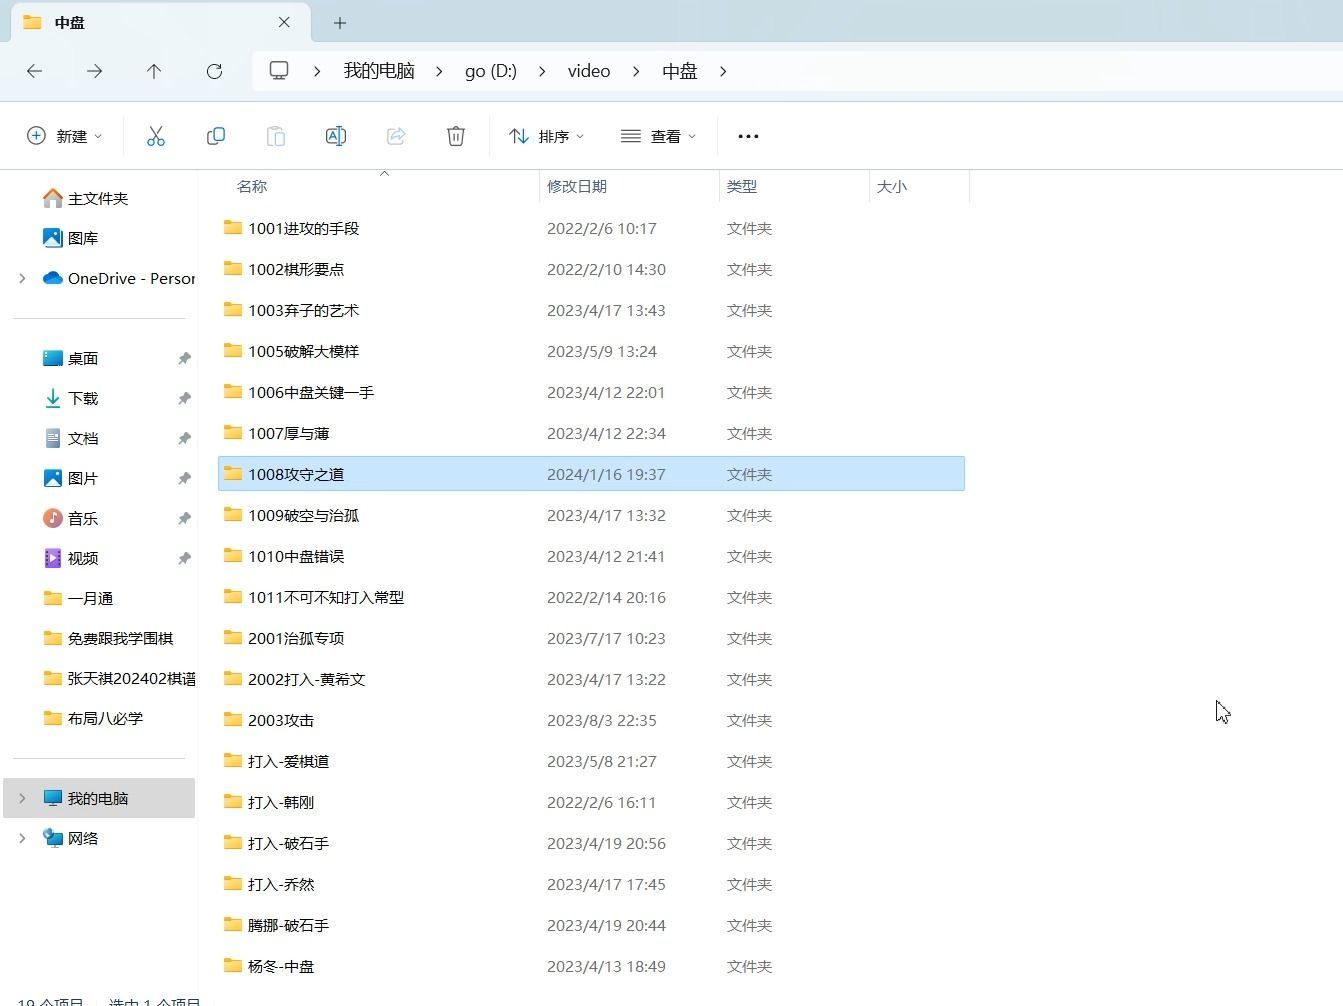Viewport: 1343px width, 1006px height.
Task: Select folder 1001进攻的手段
Action: tap(591, 228)
